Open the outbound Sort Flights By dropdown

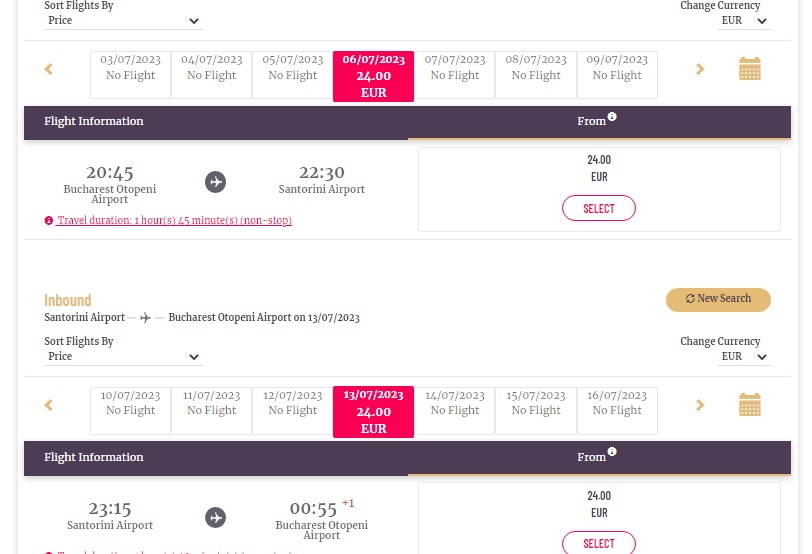pyautogui.click(x=123, y=21)
